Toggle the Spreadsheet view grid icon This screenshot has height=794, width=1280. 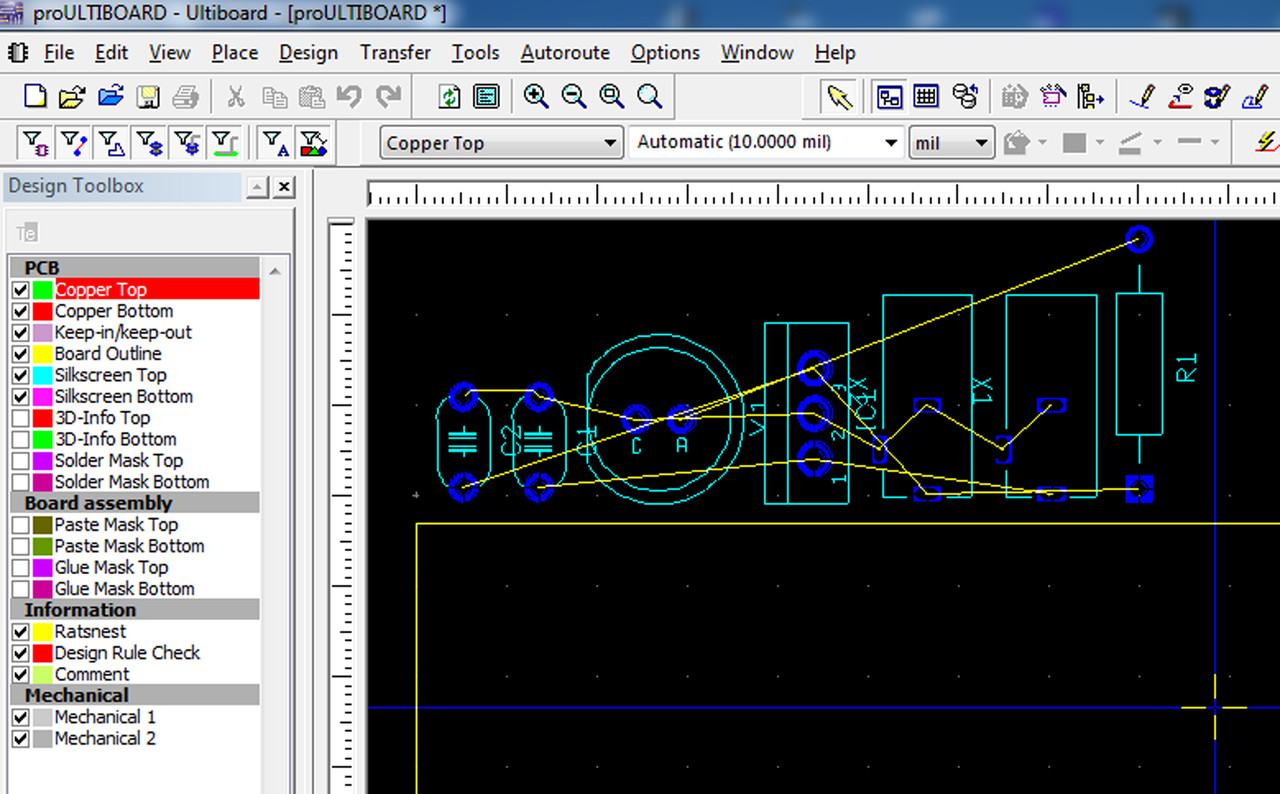[927, 96]
